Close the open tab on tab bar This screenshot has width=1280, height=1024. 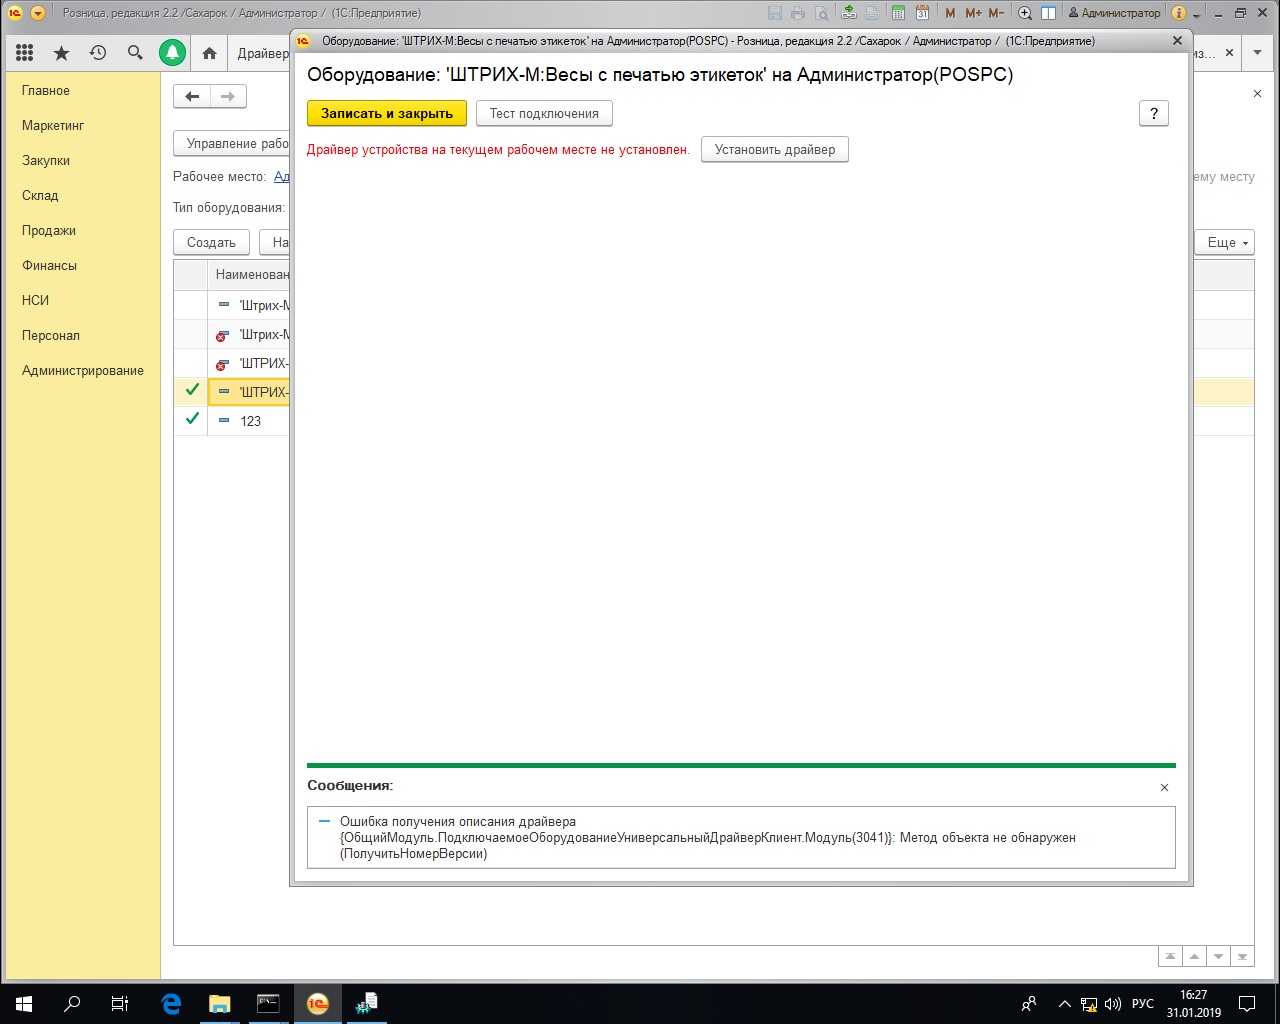(1229, 53)
